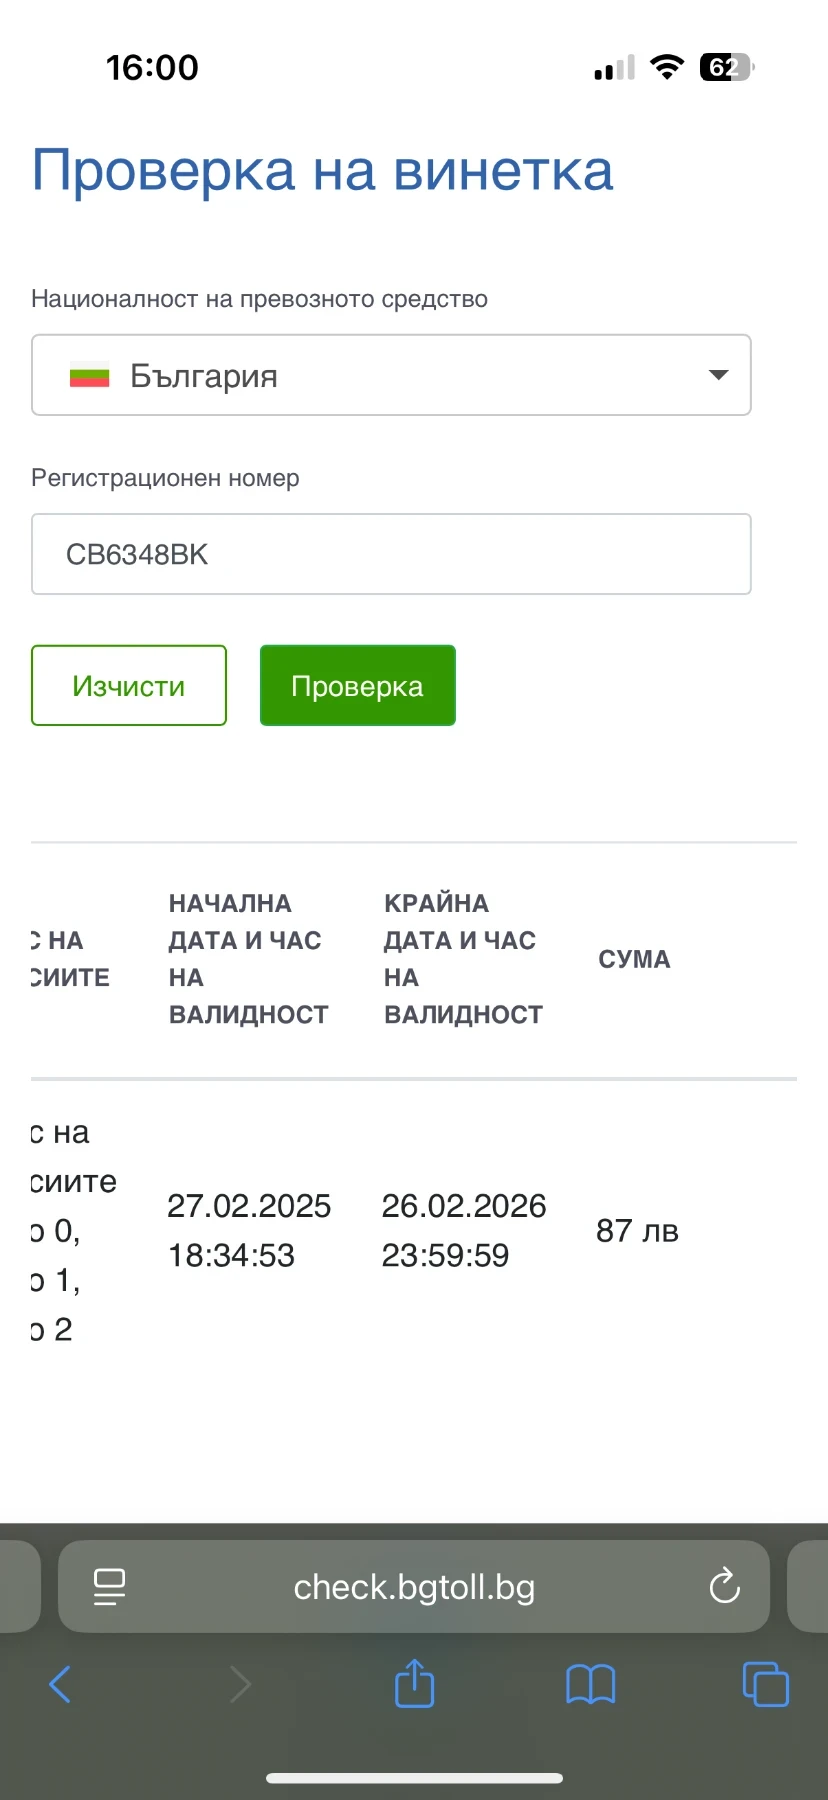Click the Изчисти clear button
The width and height of the screenshot is (828, 1800).
(129, 685)
